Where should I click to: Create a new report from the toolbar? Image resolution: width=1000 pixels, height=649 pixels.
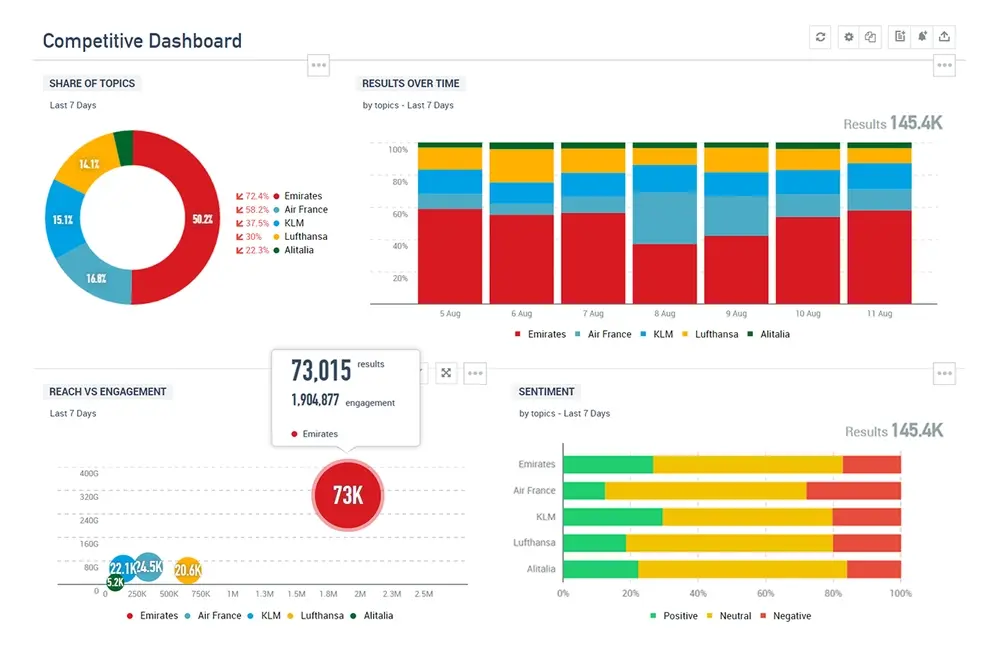click(x=899, y=37)
